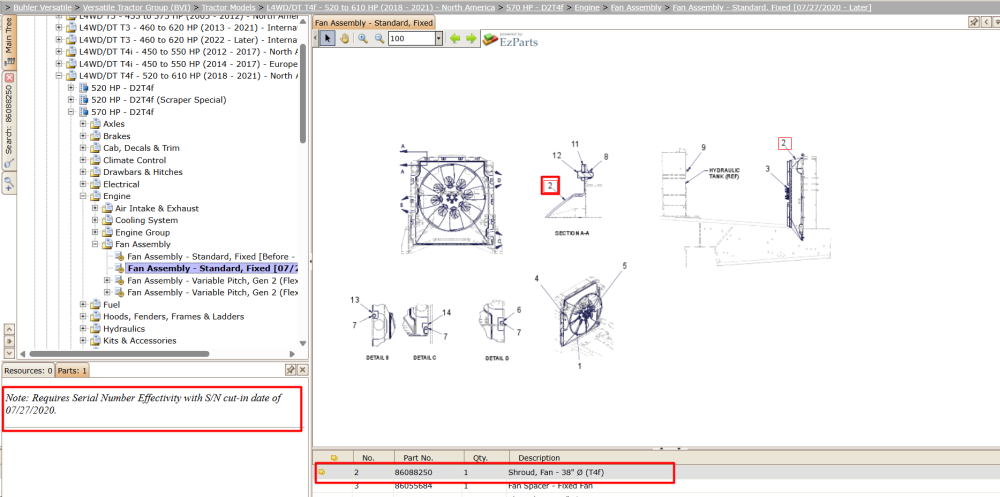Click the Cooling System folder icon
Image resolution: width=1000 pixels, height=497 pixels.
pos(108,220)
